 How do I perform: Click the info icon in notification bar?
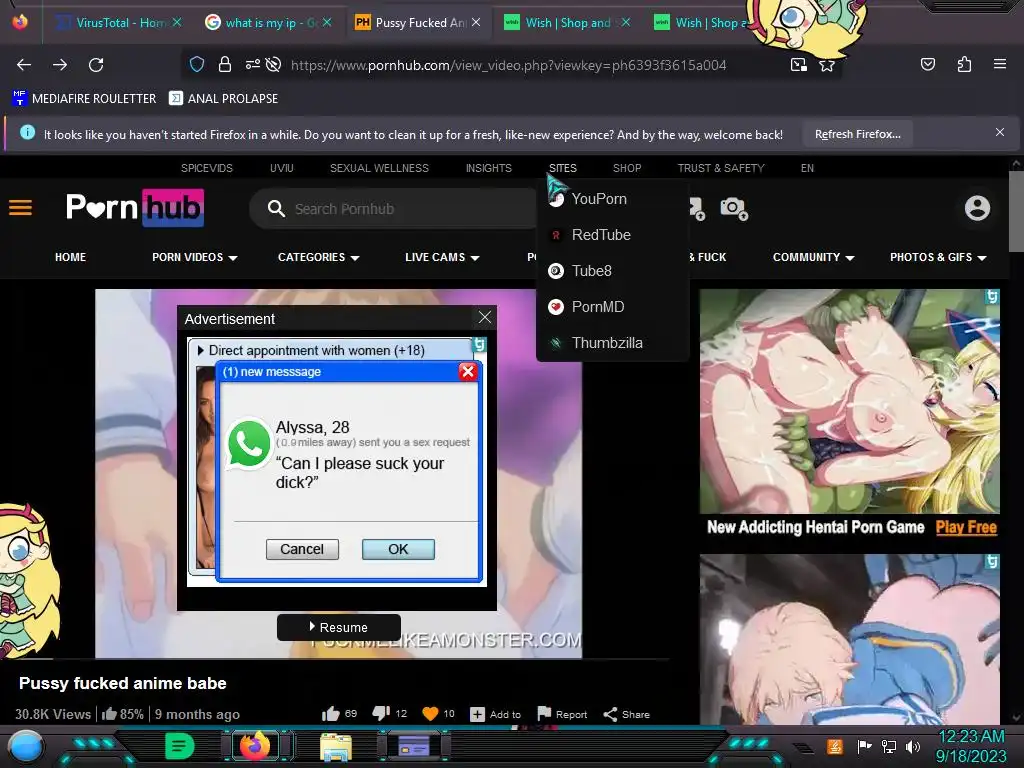(27, 133)
